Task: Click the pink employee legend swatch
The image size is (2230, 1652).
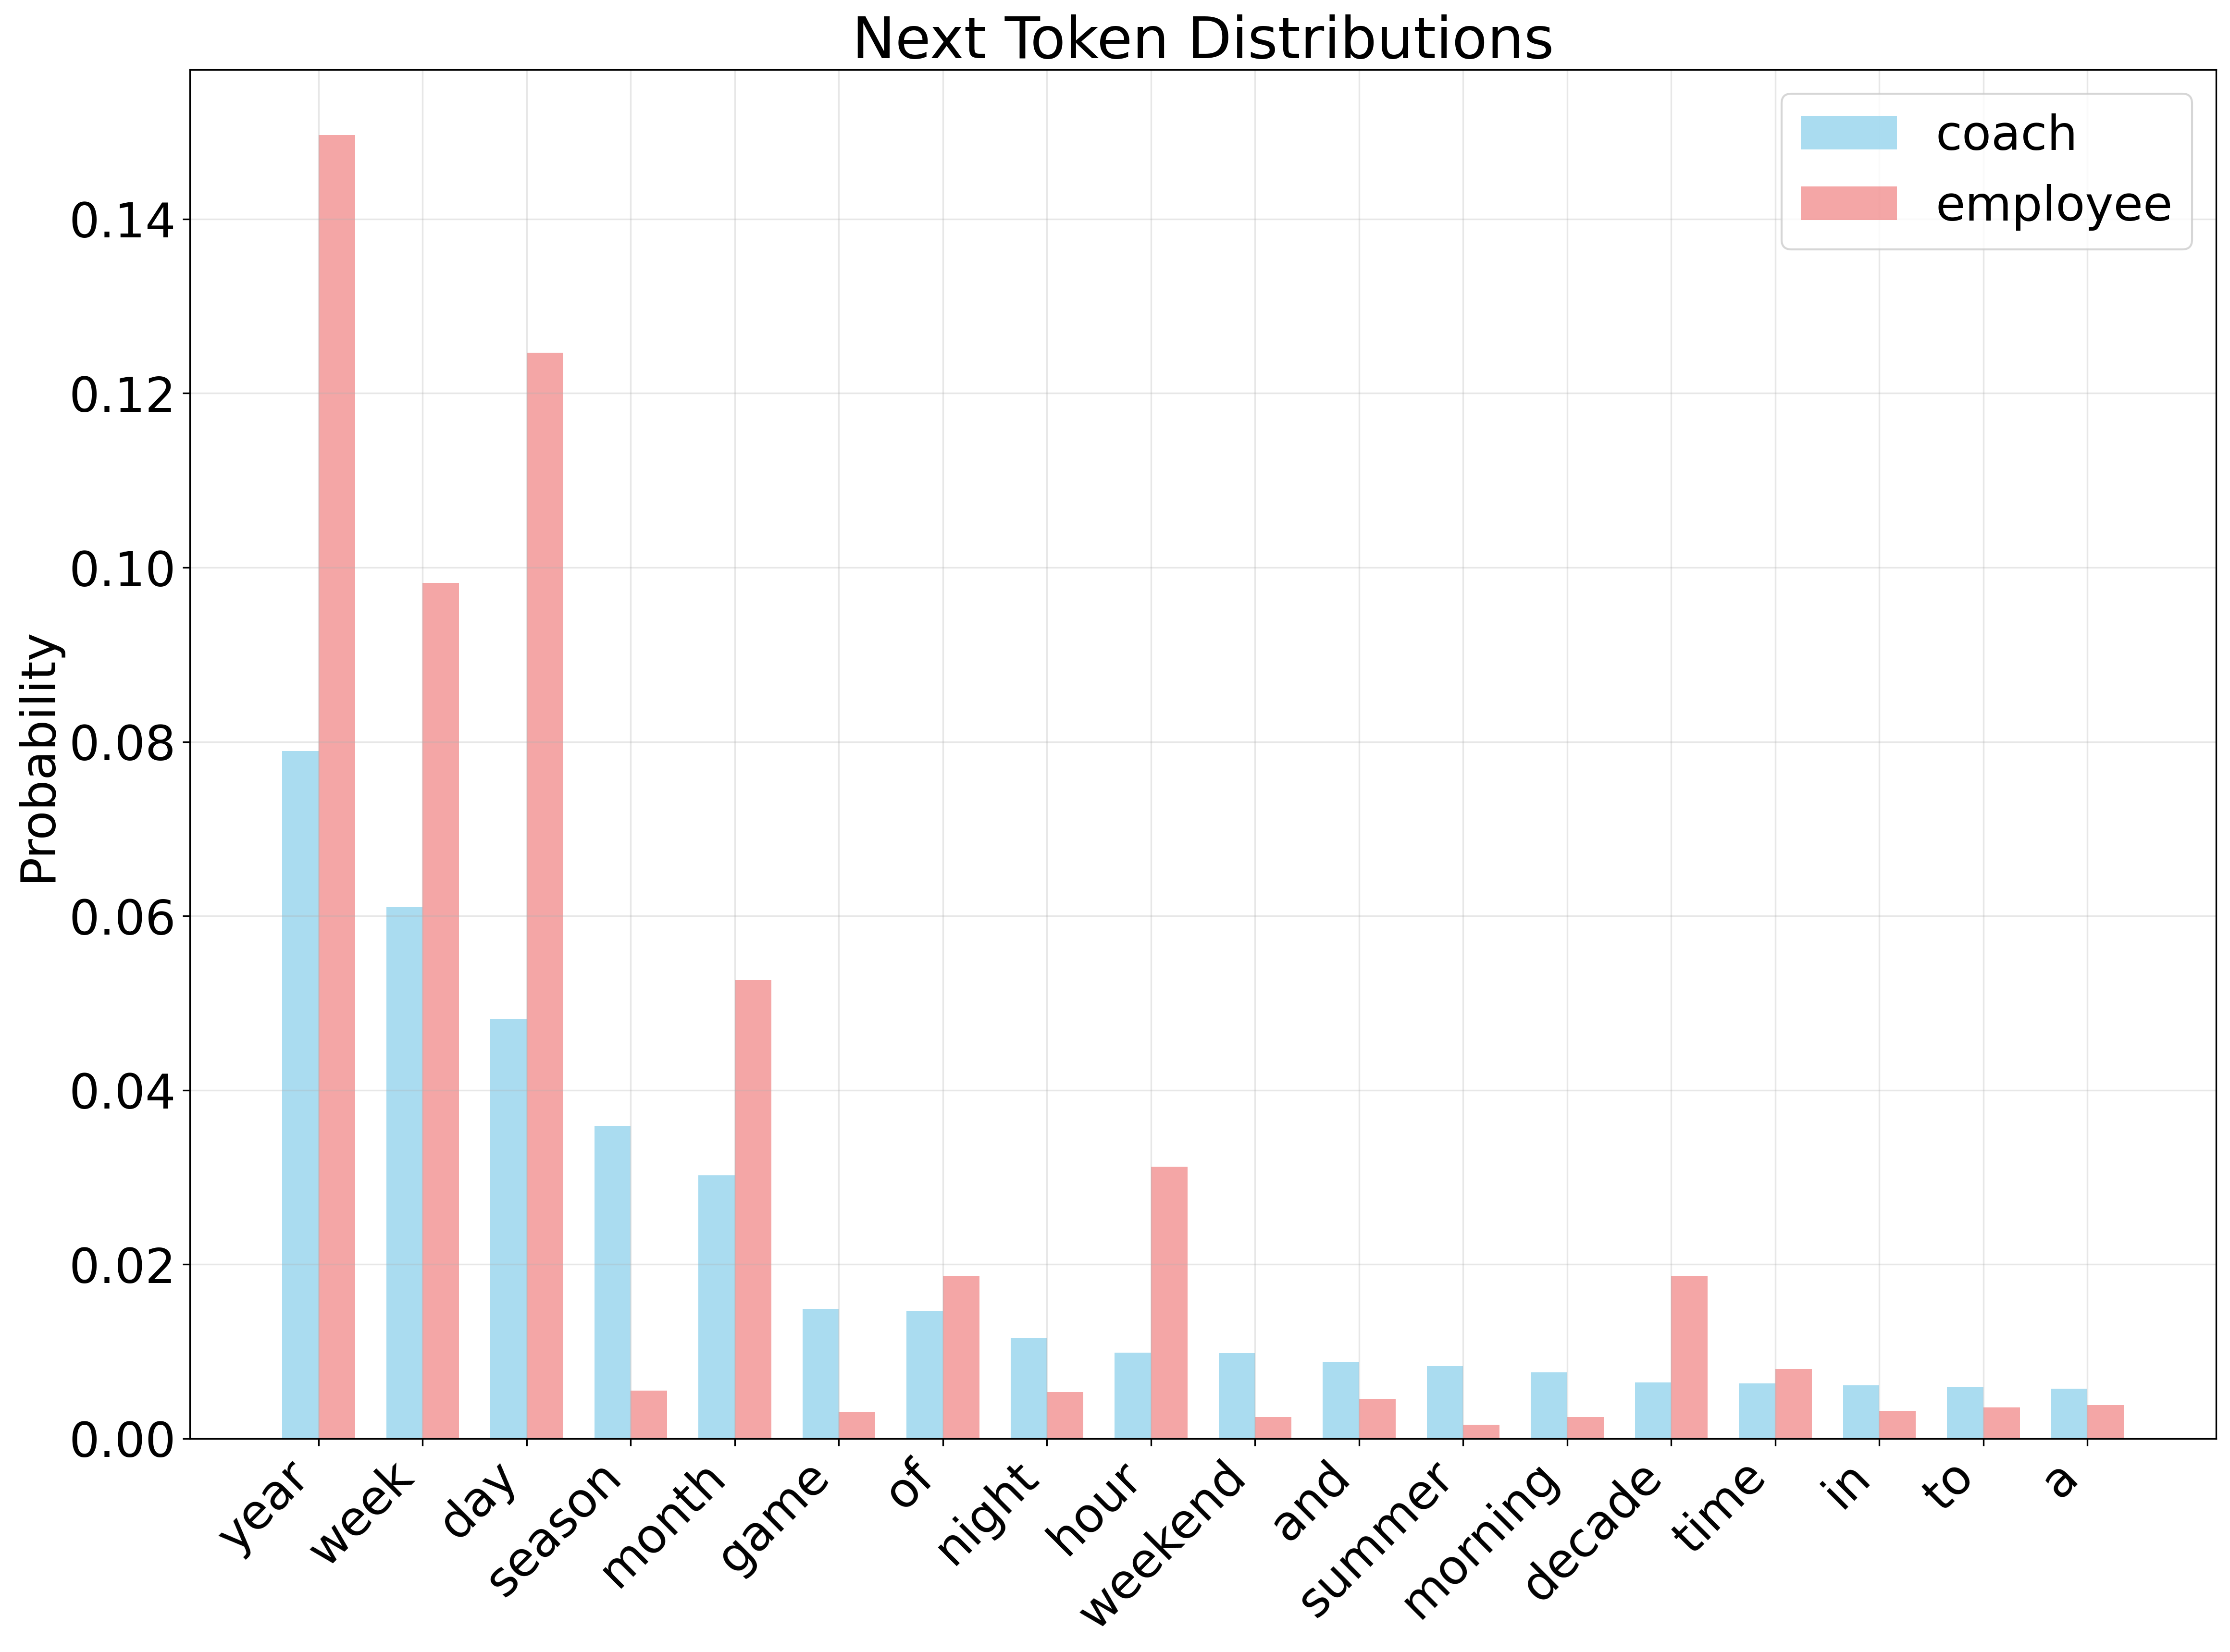Action: pyautogui.click(x=1848, y=203)
